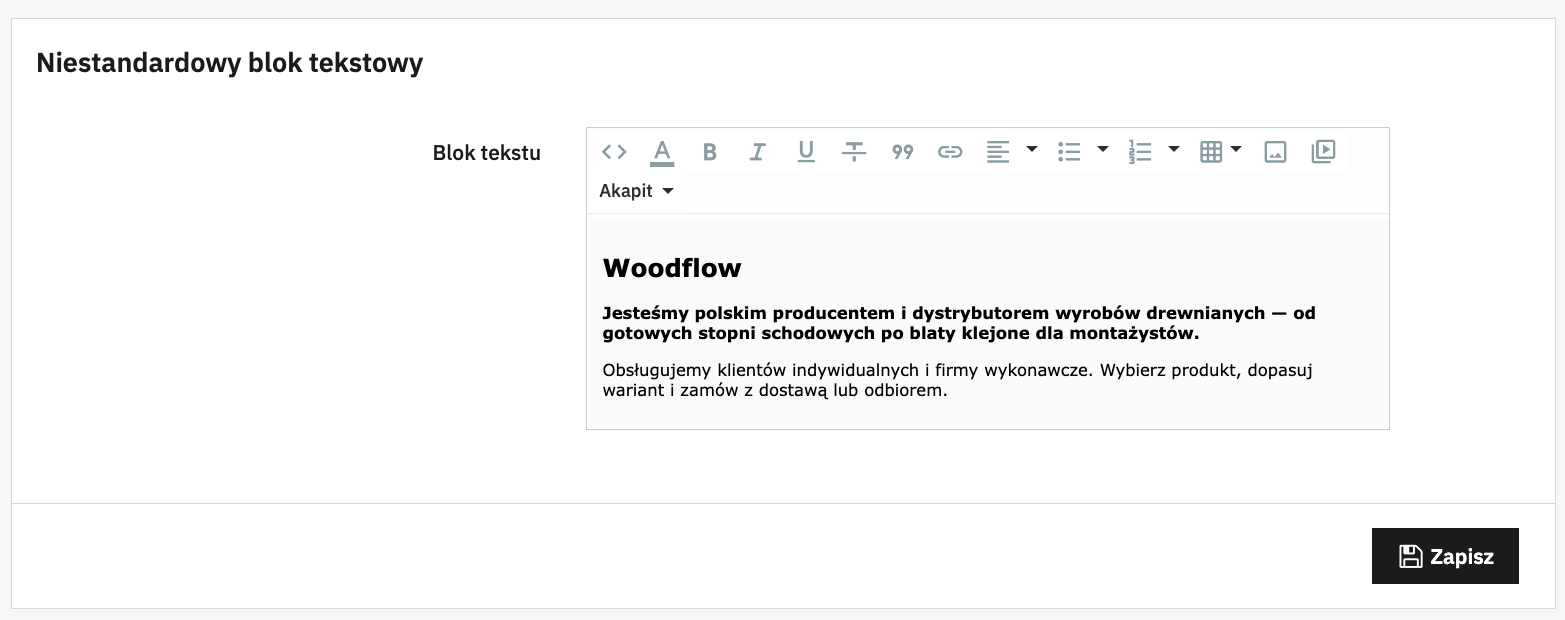Underline the selected text
1565x620 pixels.
(x=806, y=152)
